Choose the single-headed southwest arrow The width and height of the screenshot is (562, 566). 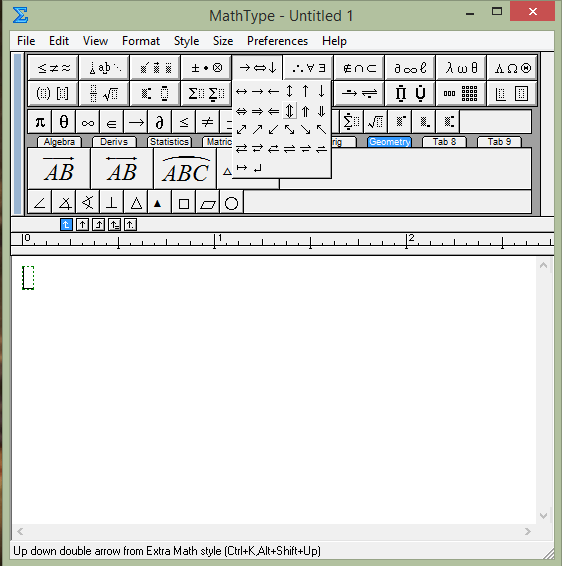click(274, 130)
